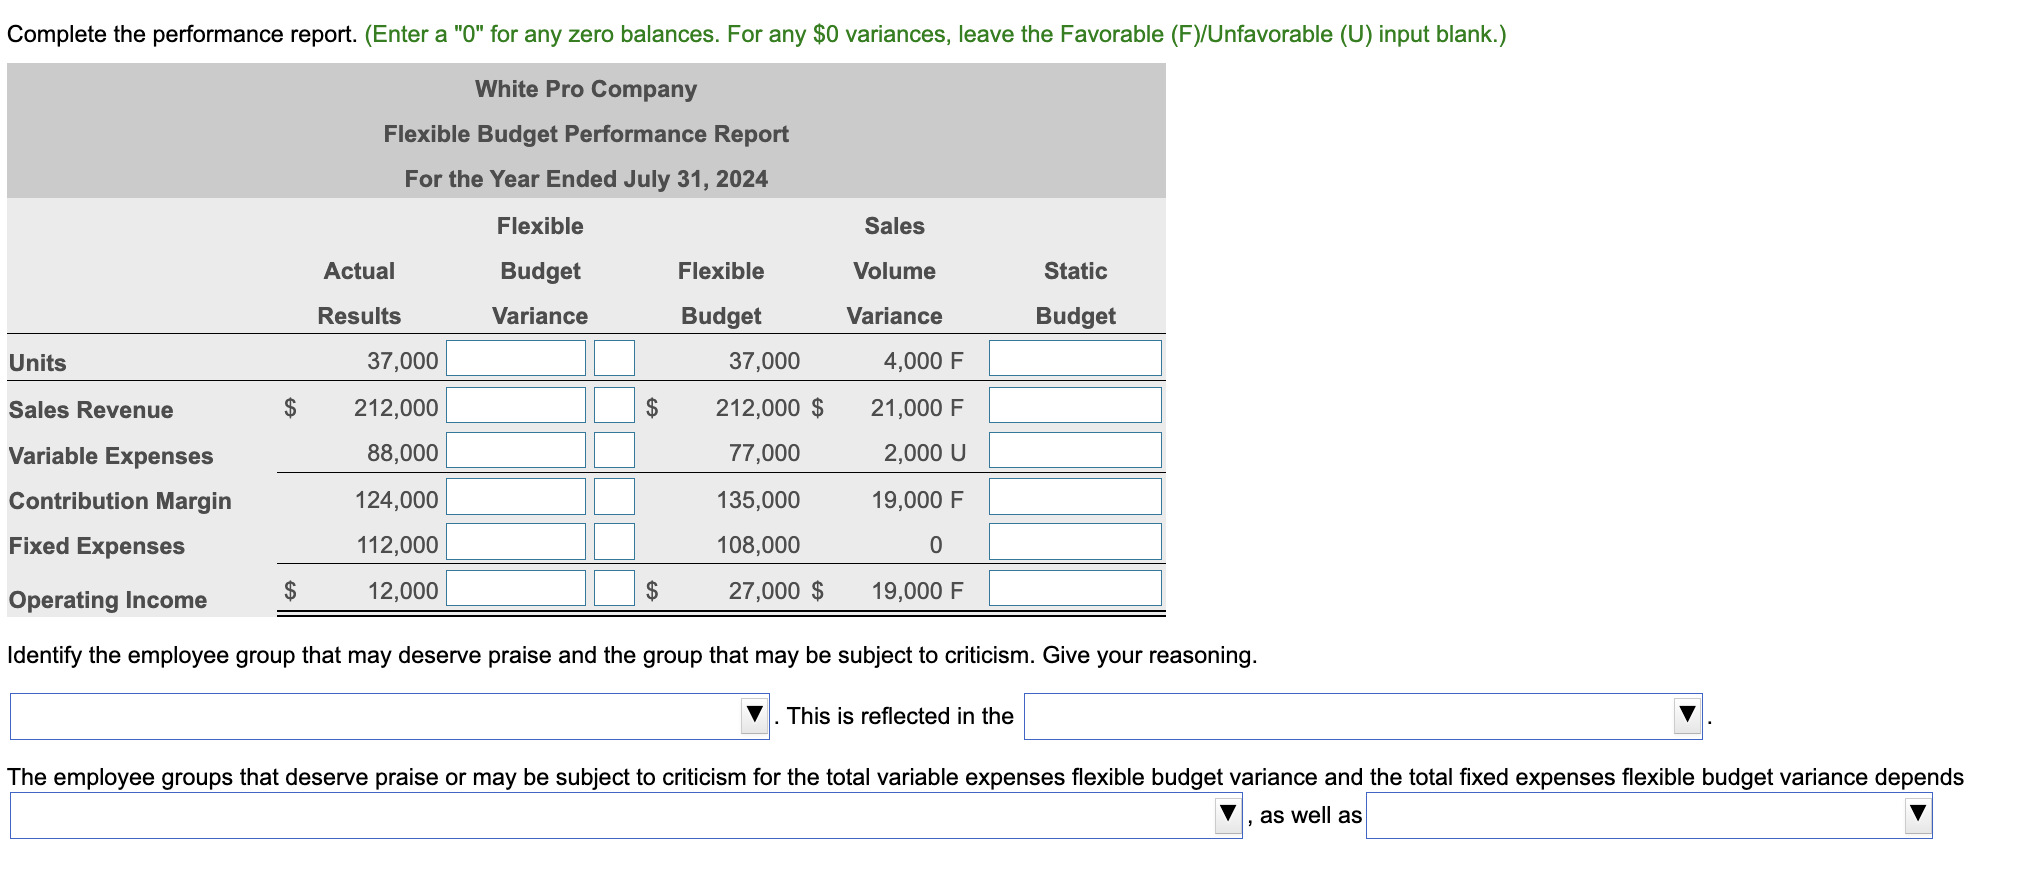Select the actual contribution margin "124,000"
2028x888 pixels.
coord(396,499)
